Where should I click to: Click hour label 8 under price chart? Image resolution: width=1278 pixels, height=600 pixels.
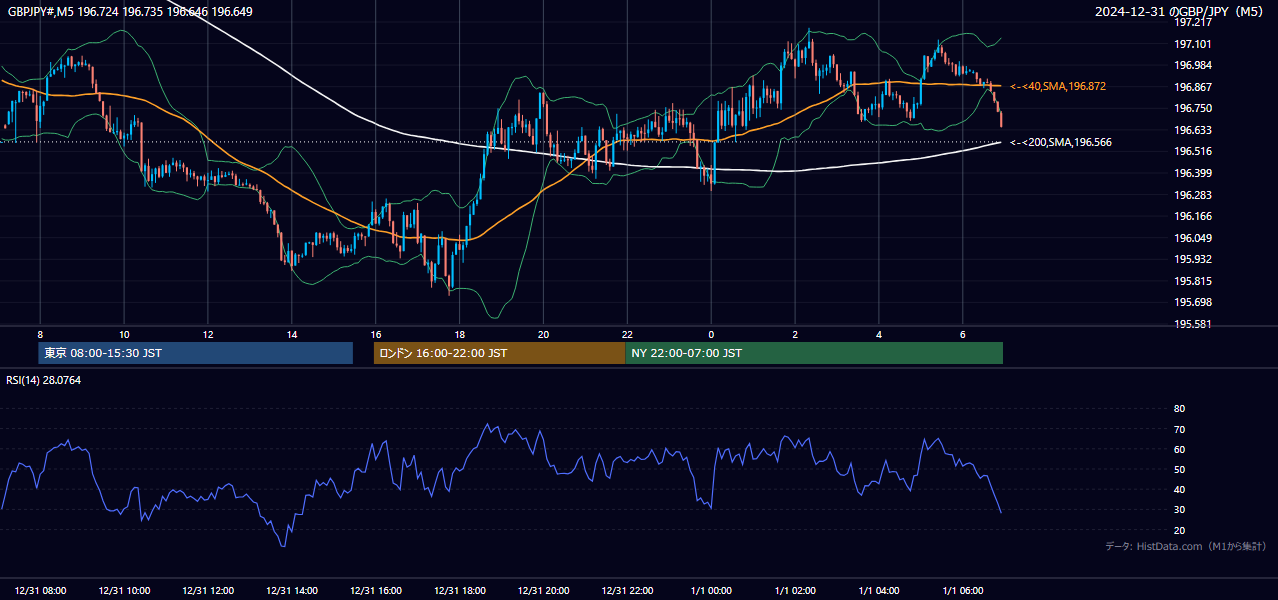(40, 334)
